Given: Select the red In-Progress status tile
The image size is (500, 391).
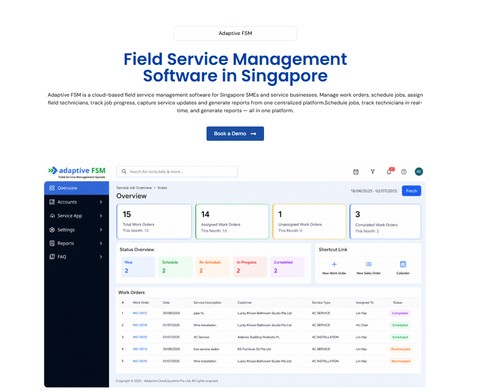Looking at the screenshot, I should coord(250,267).
